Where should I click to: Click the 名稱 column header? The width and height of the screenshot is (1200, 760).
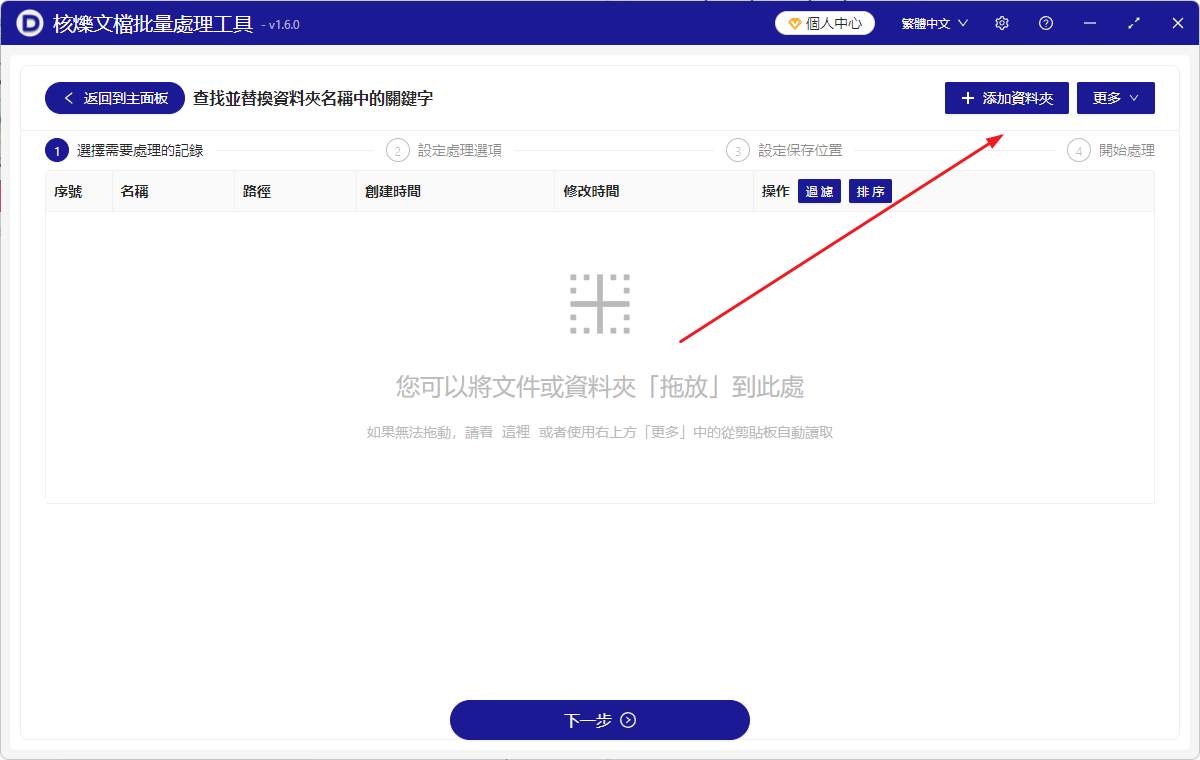133,190
